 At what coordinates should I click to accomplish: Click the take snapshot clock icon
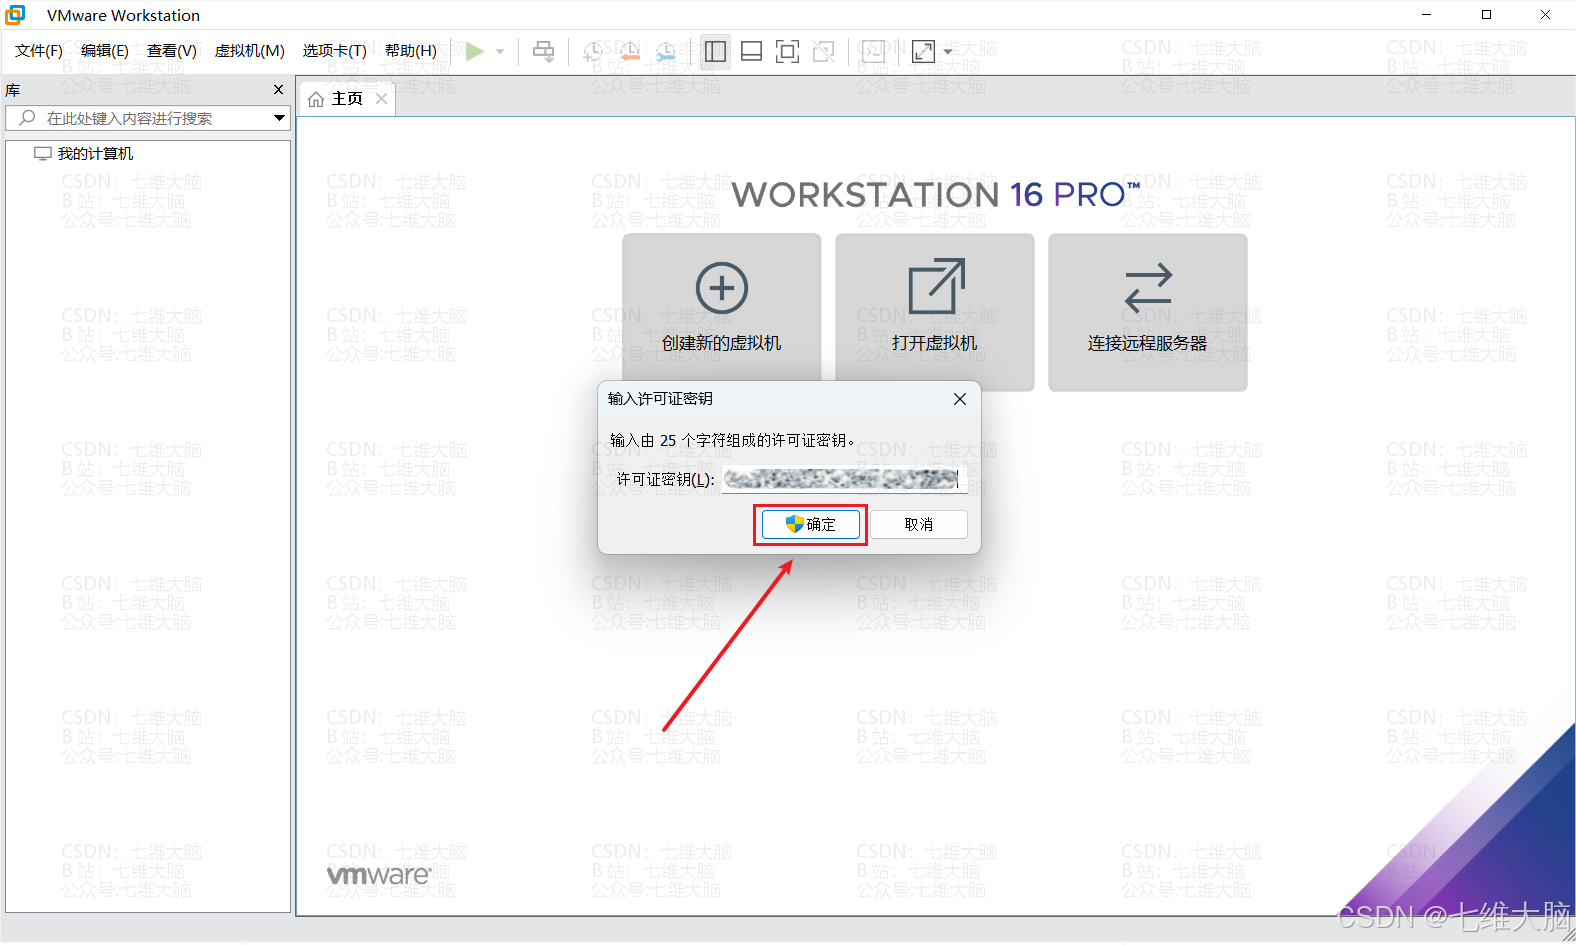click(593, 51)
